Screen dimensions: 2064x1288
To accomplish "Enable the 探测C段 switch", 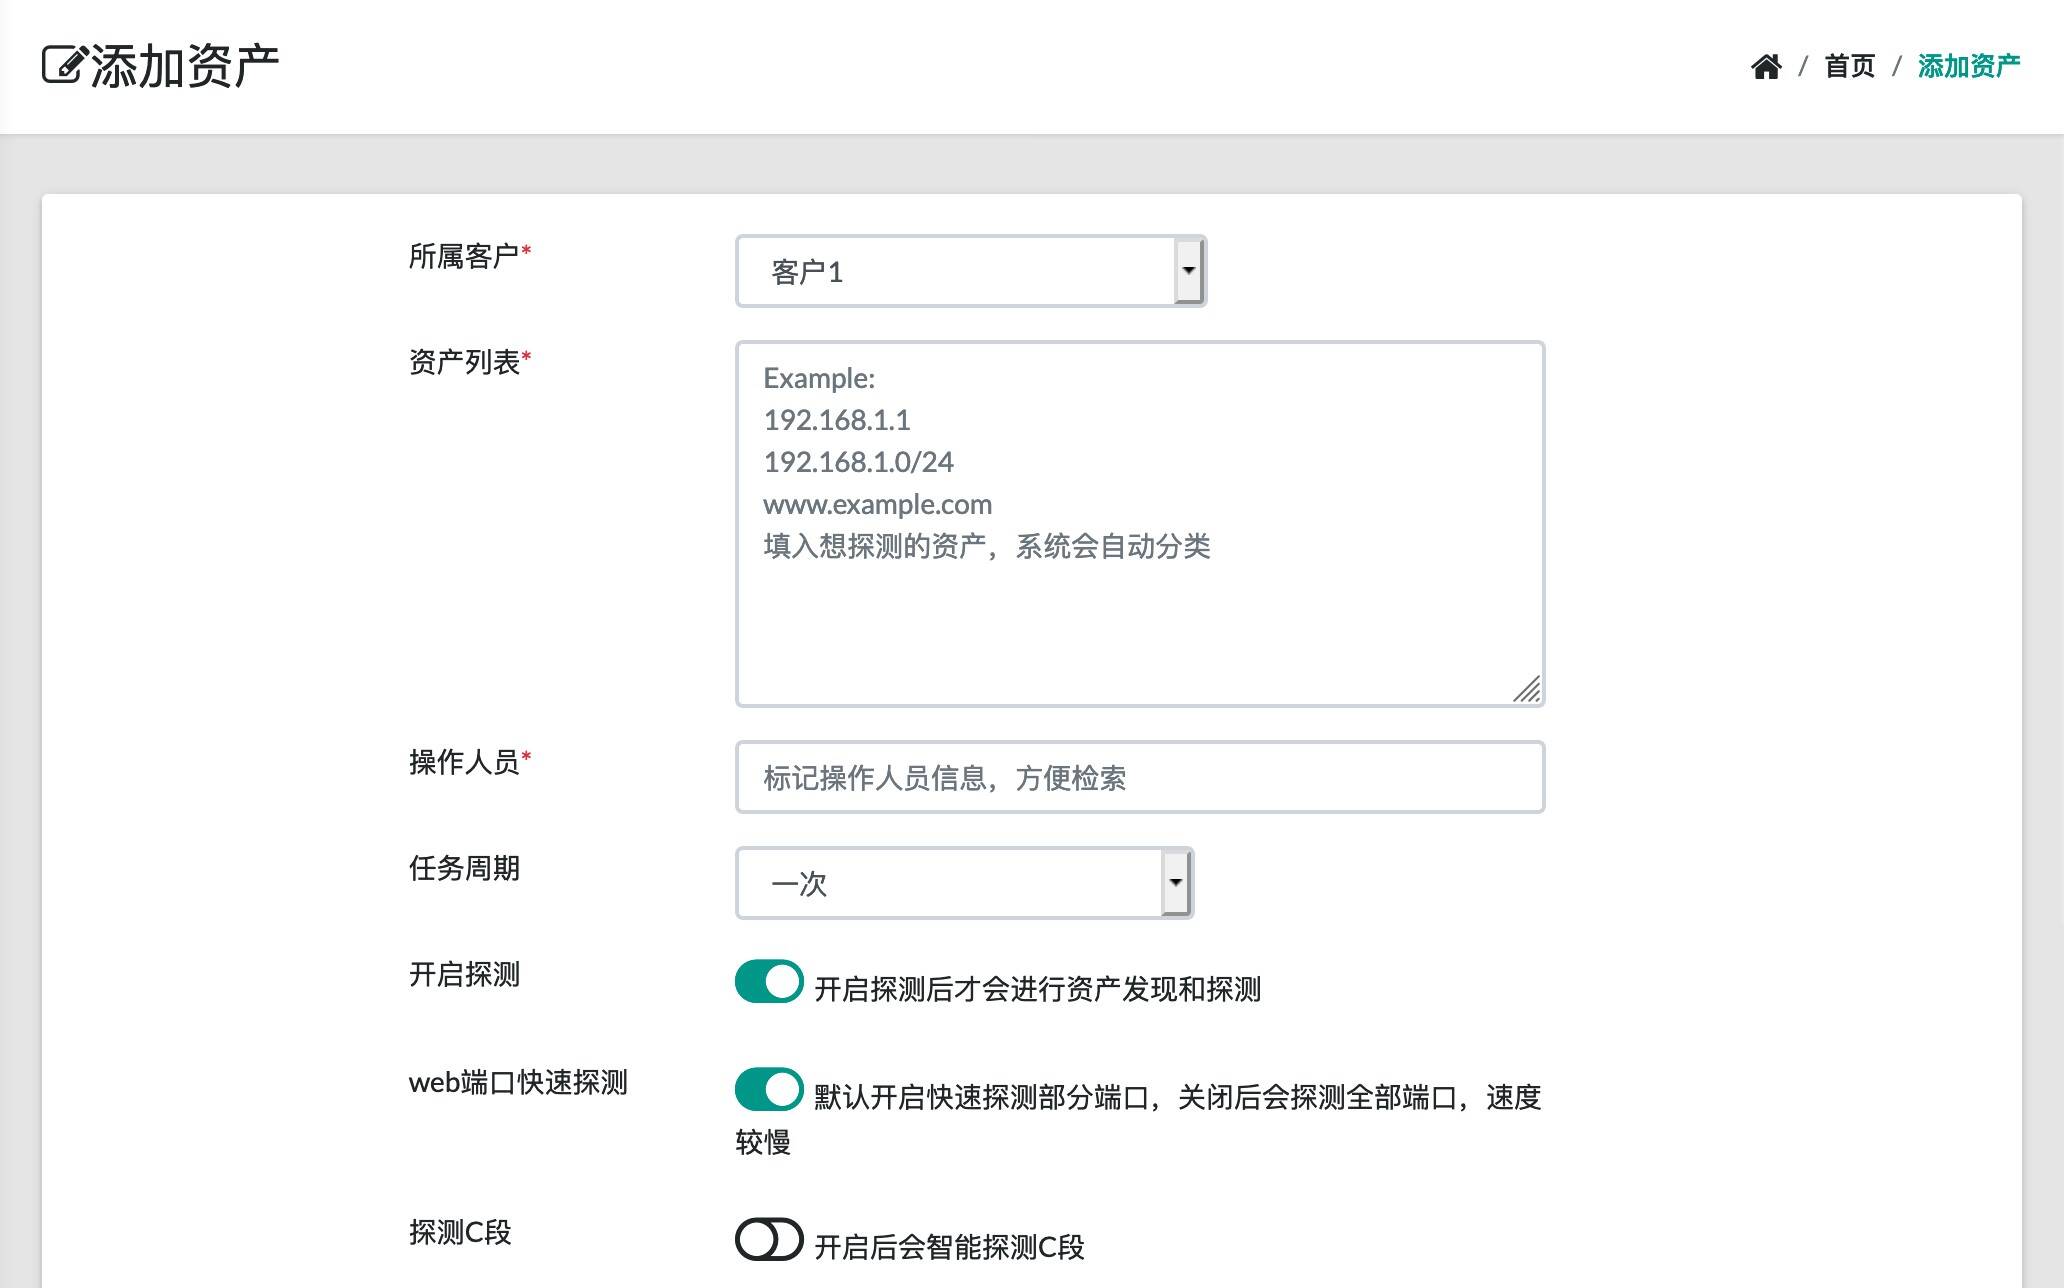I will (x=769, y=1239).
